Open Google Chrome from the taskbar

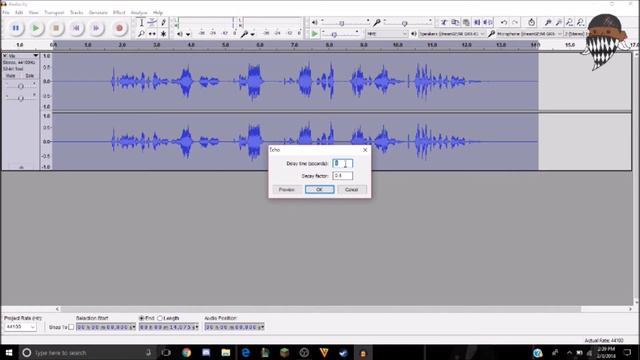187,352
